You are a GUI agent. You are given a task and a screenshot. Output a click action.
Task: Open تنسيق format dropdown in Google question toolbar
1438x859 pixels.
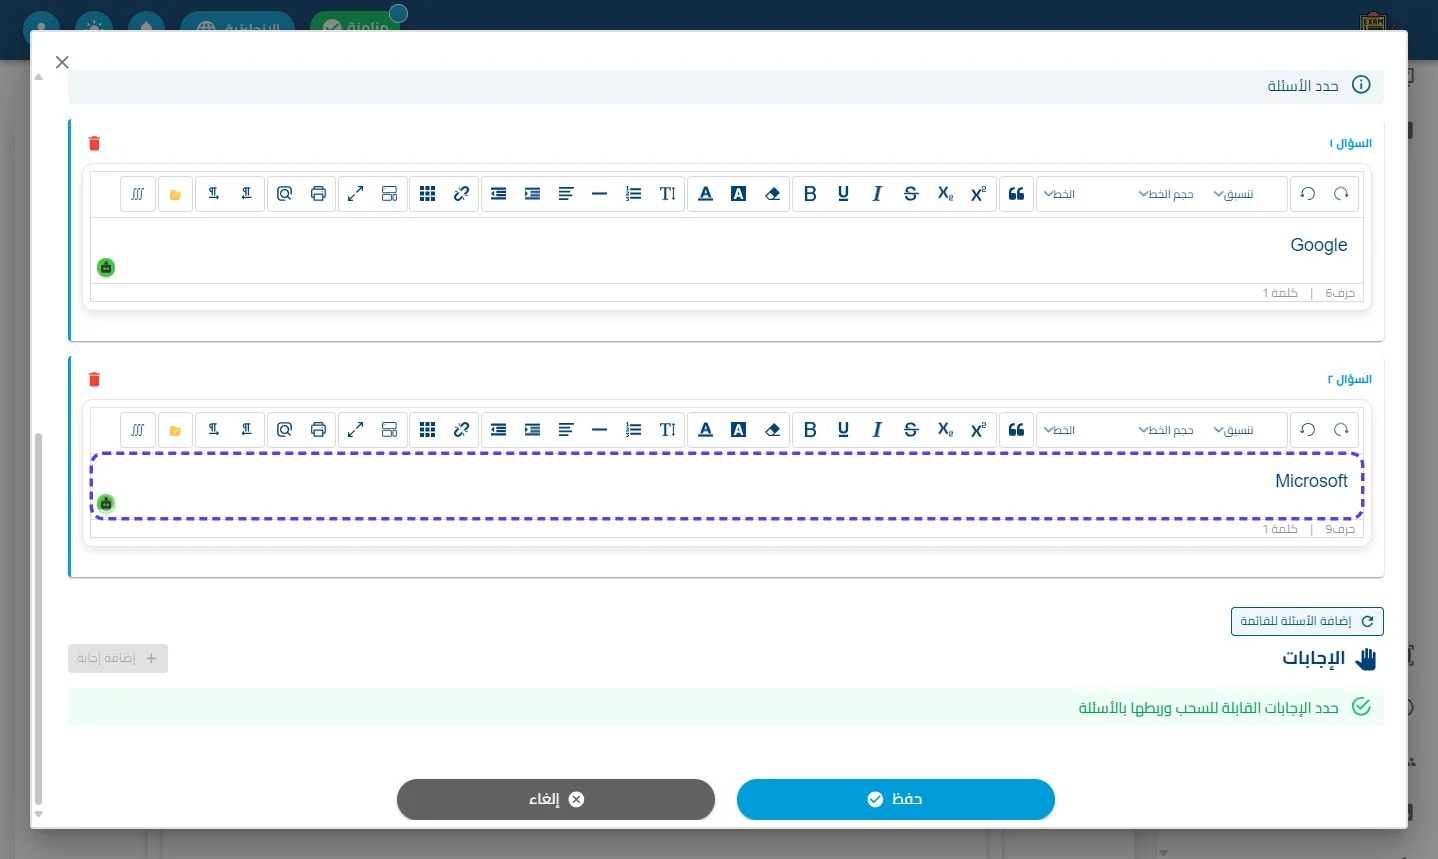tap(1234, 194)
